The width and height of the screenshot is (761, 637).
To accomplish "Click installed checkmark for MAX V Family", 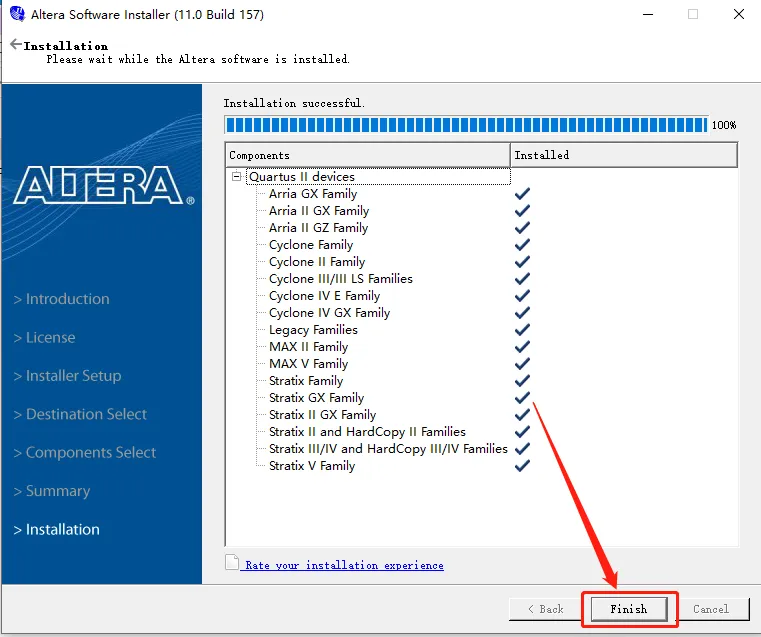I will click(522, 363).
